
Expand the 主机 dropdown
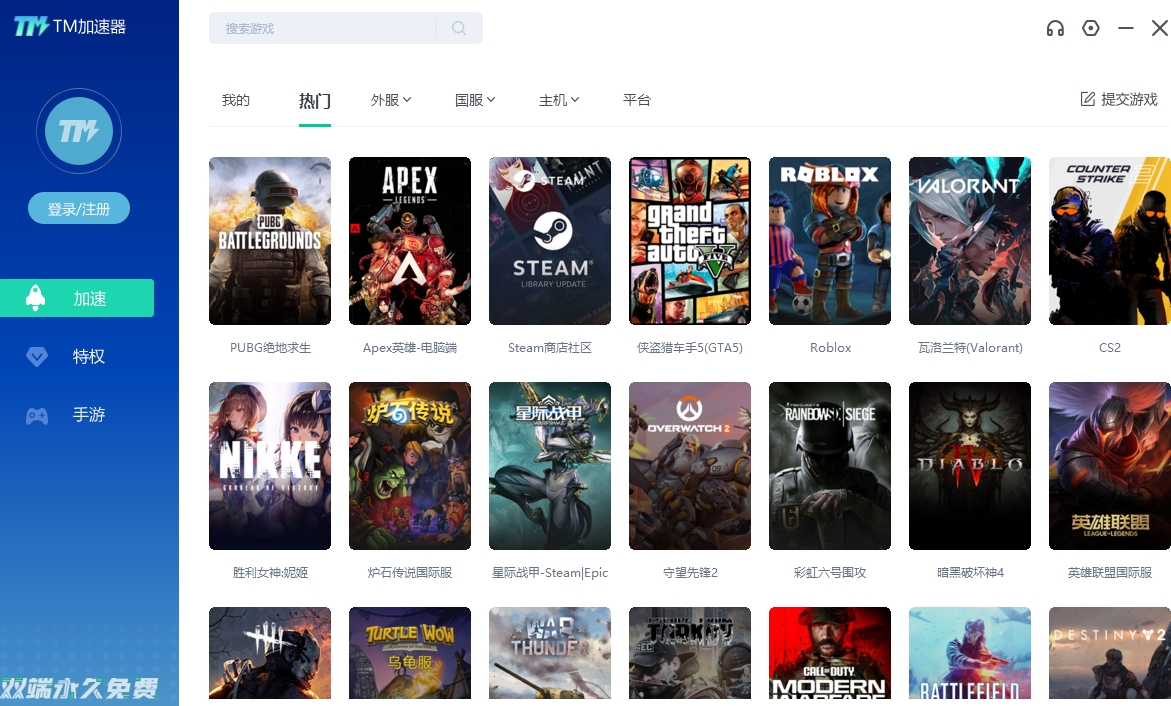[559, 100]
